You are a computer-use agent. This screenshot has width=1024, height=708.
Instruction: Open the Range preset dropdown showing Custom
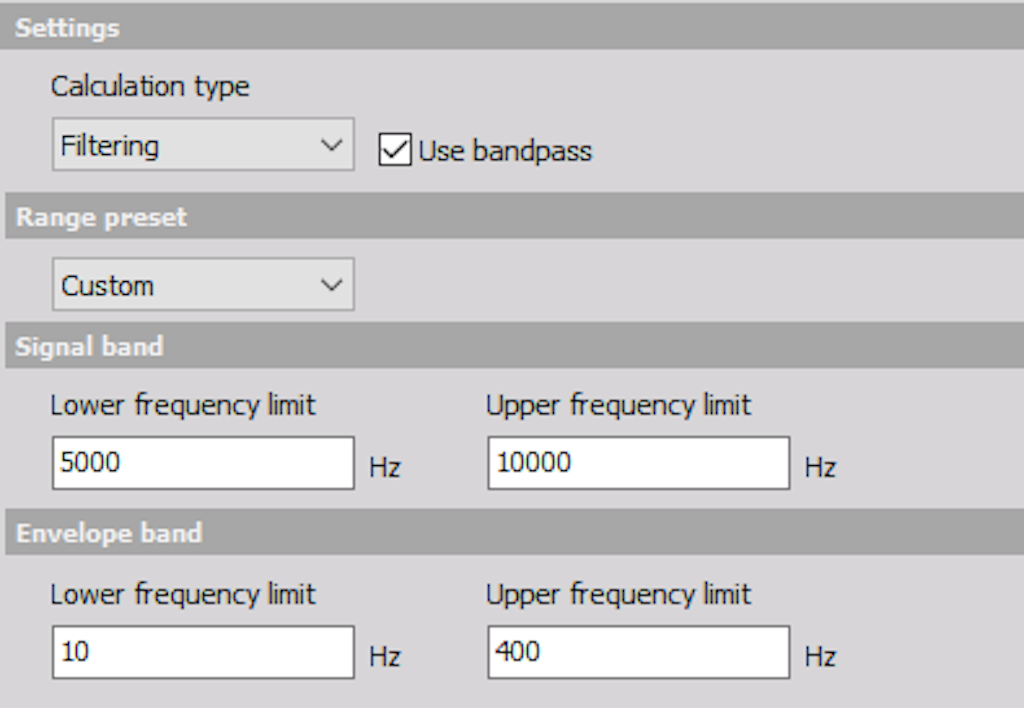coord(203,284)
